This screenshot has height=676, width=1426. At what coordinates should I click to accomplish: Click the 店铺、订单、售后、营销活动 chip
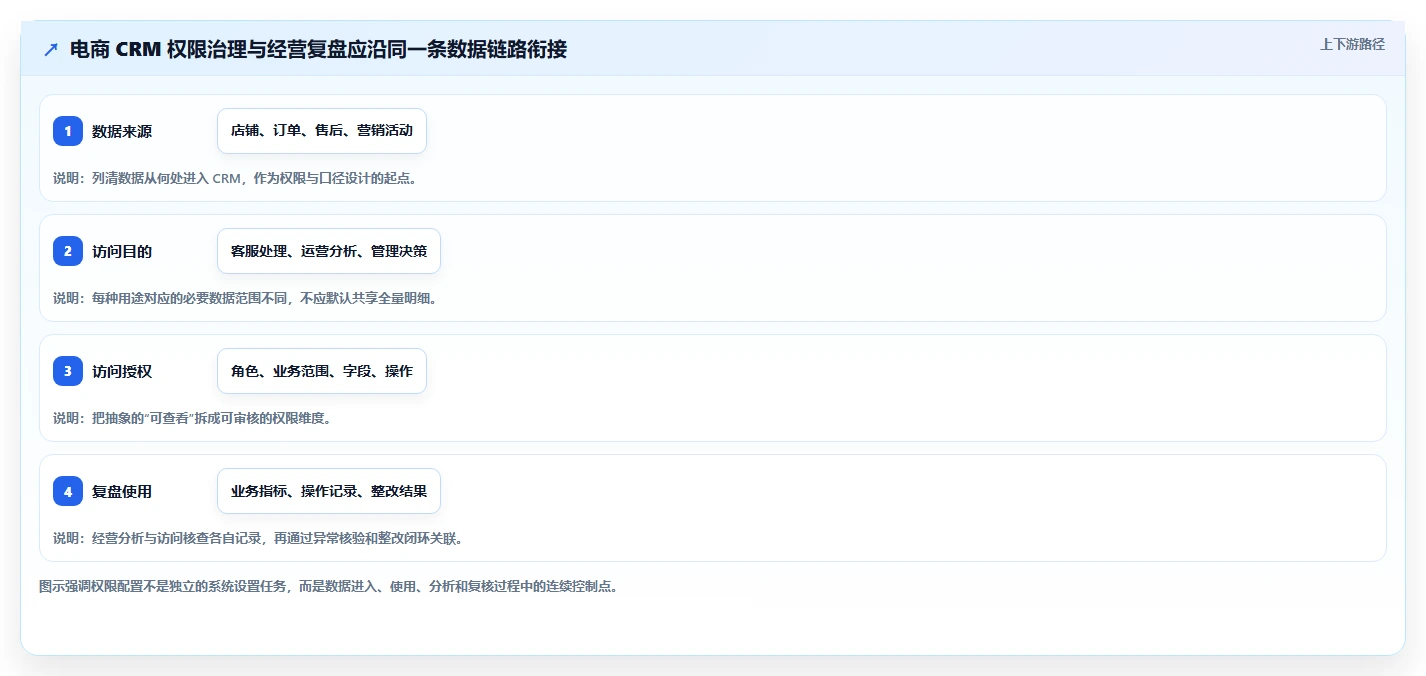coord(322,131)
